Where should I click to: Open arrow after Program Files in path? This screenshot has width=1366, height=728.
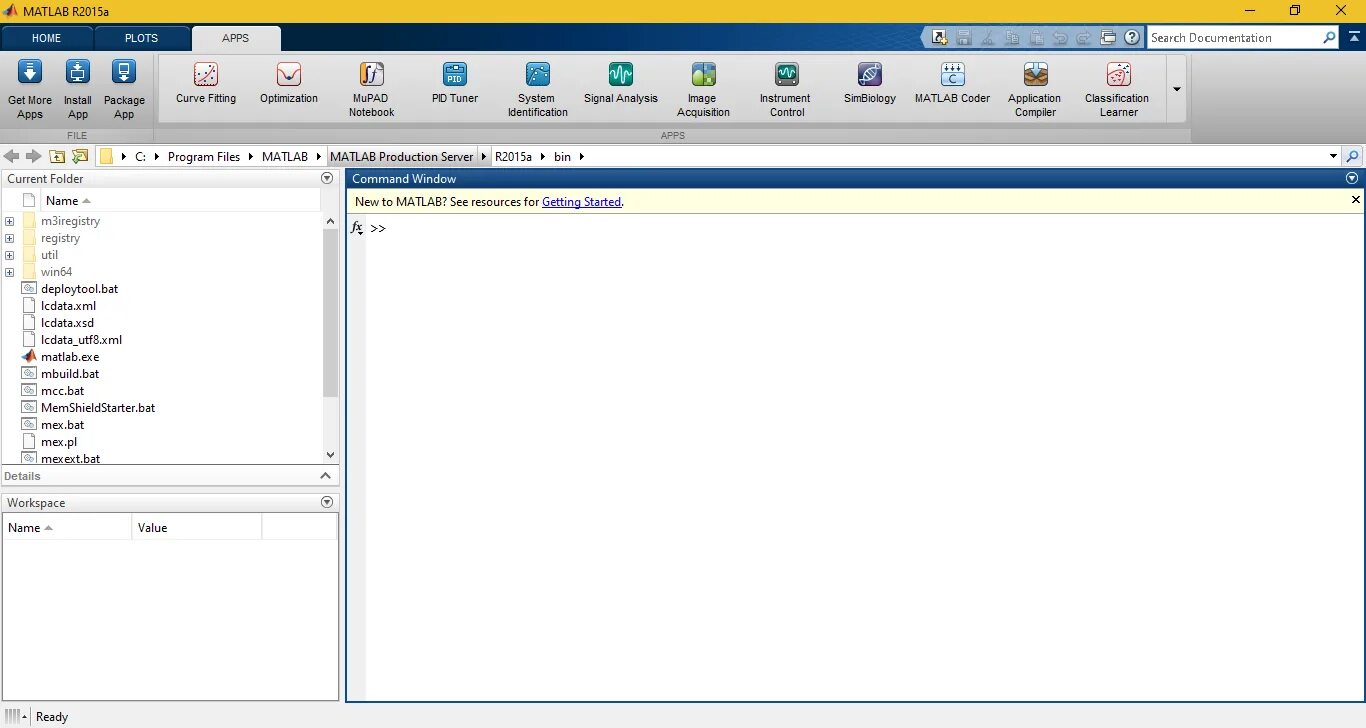coord(251,157)
